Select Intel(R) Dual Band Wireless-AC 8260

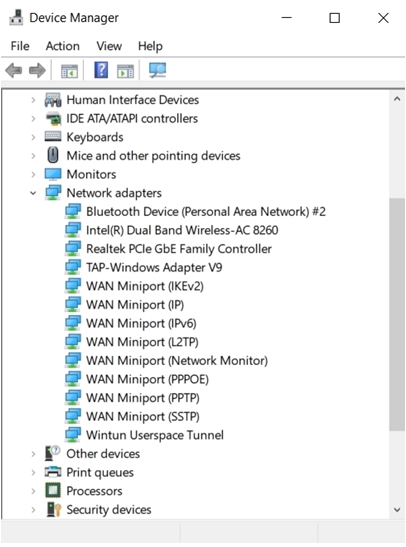click(x=182, y=230)
